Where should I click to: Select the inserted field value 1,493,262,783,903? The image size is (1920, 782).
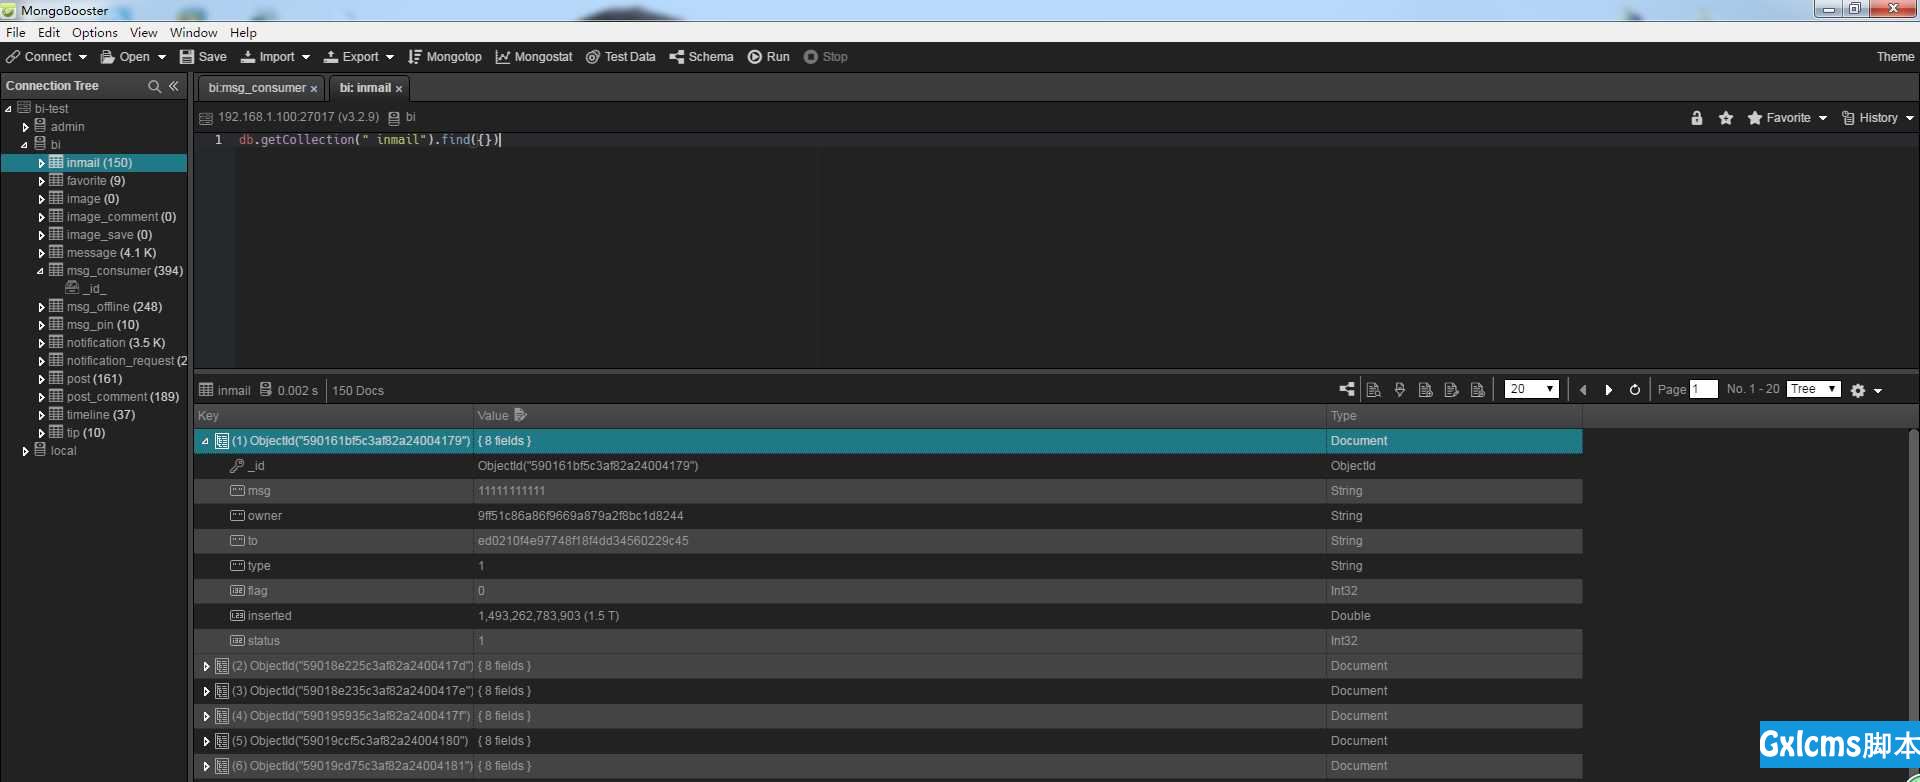tap(548, 616)
